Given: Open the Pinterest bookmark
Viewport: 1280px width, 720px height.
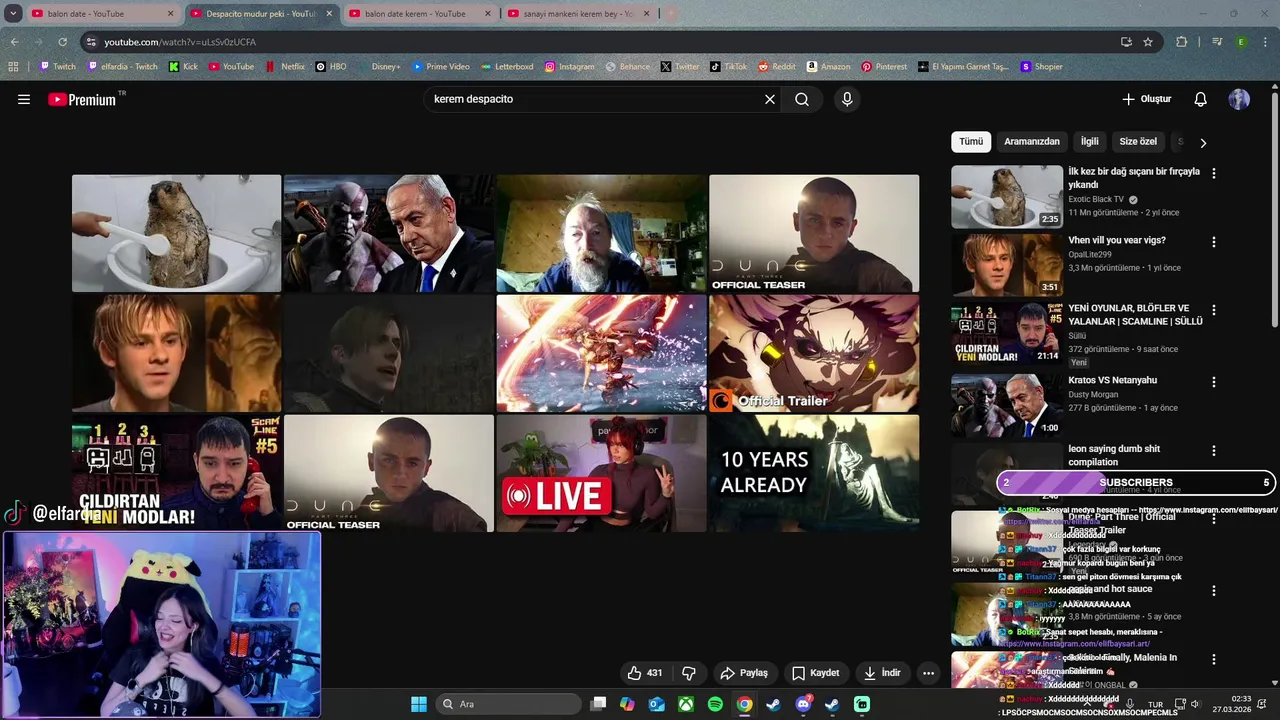Looking at the screenshot, I should (884, 67).
